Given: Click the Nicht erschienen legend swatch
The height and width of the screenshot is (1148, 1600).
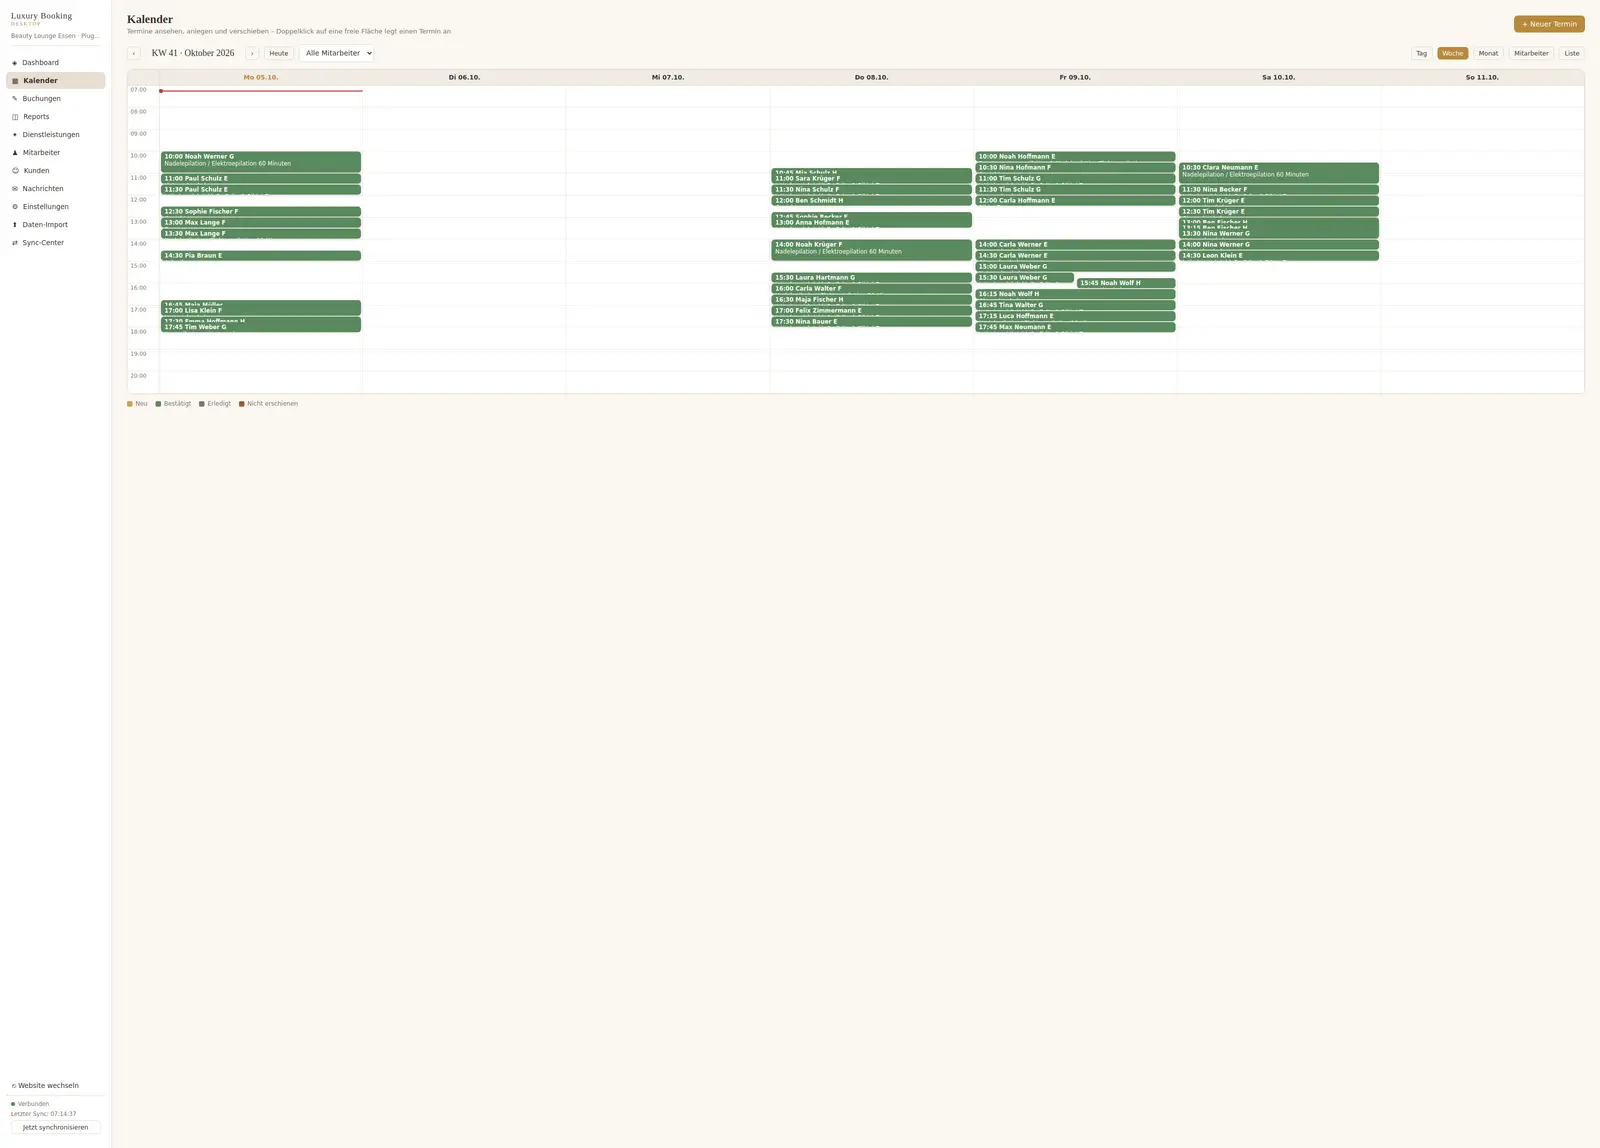Looking at the screenshot, I should coord(242,404).
